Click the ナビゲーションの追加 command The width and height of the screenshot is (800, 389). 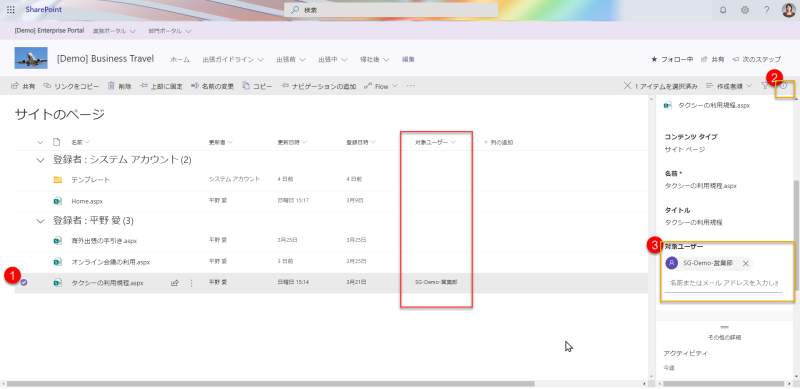pos(318,86)
